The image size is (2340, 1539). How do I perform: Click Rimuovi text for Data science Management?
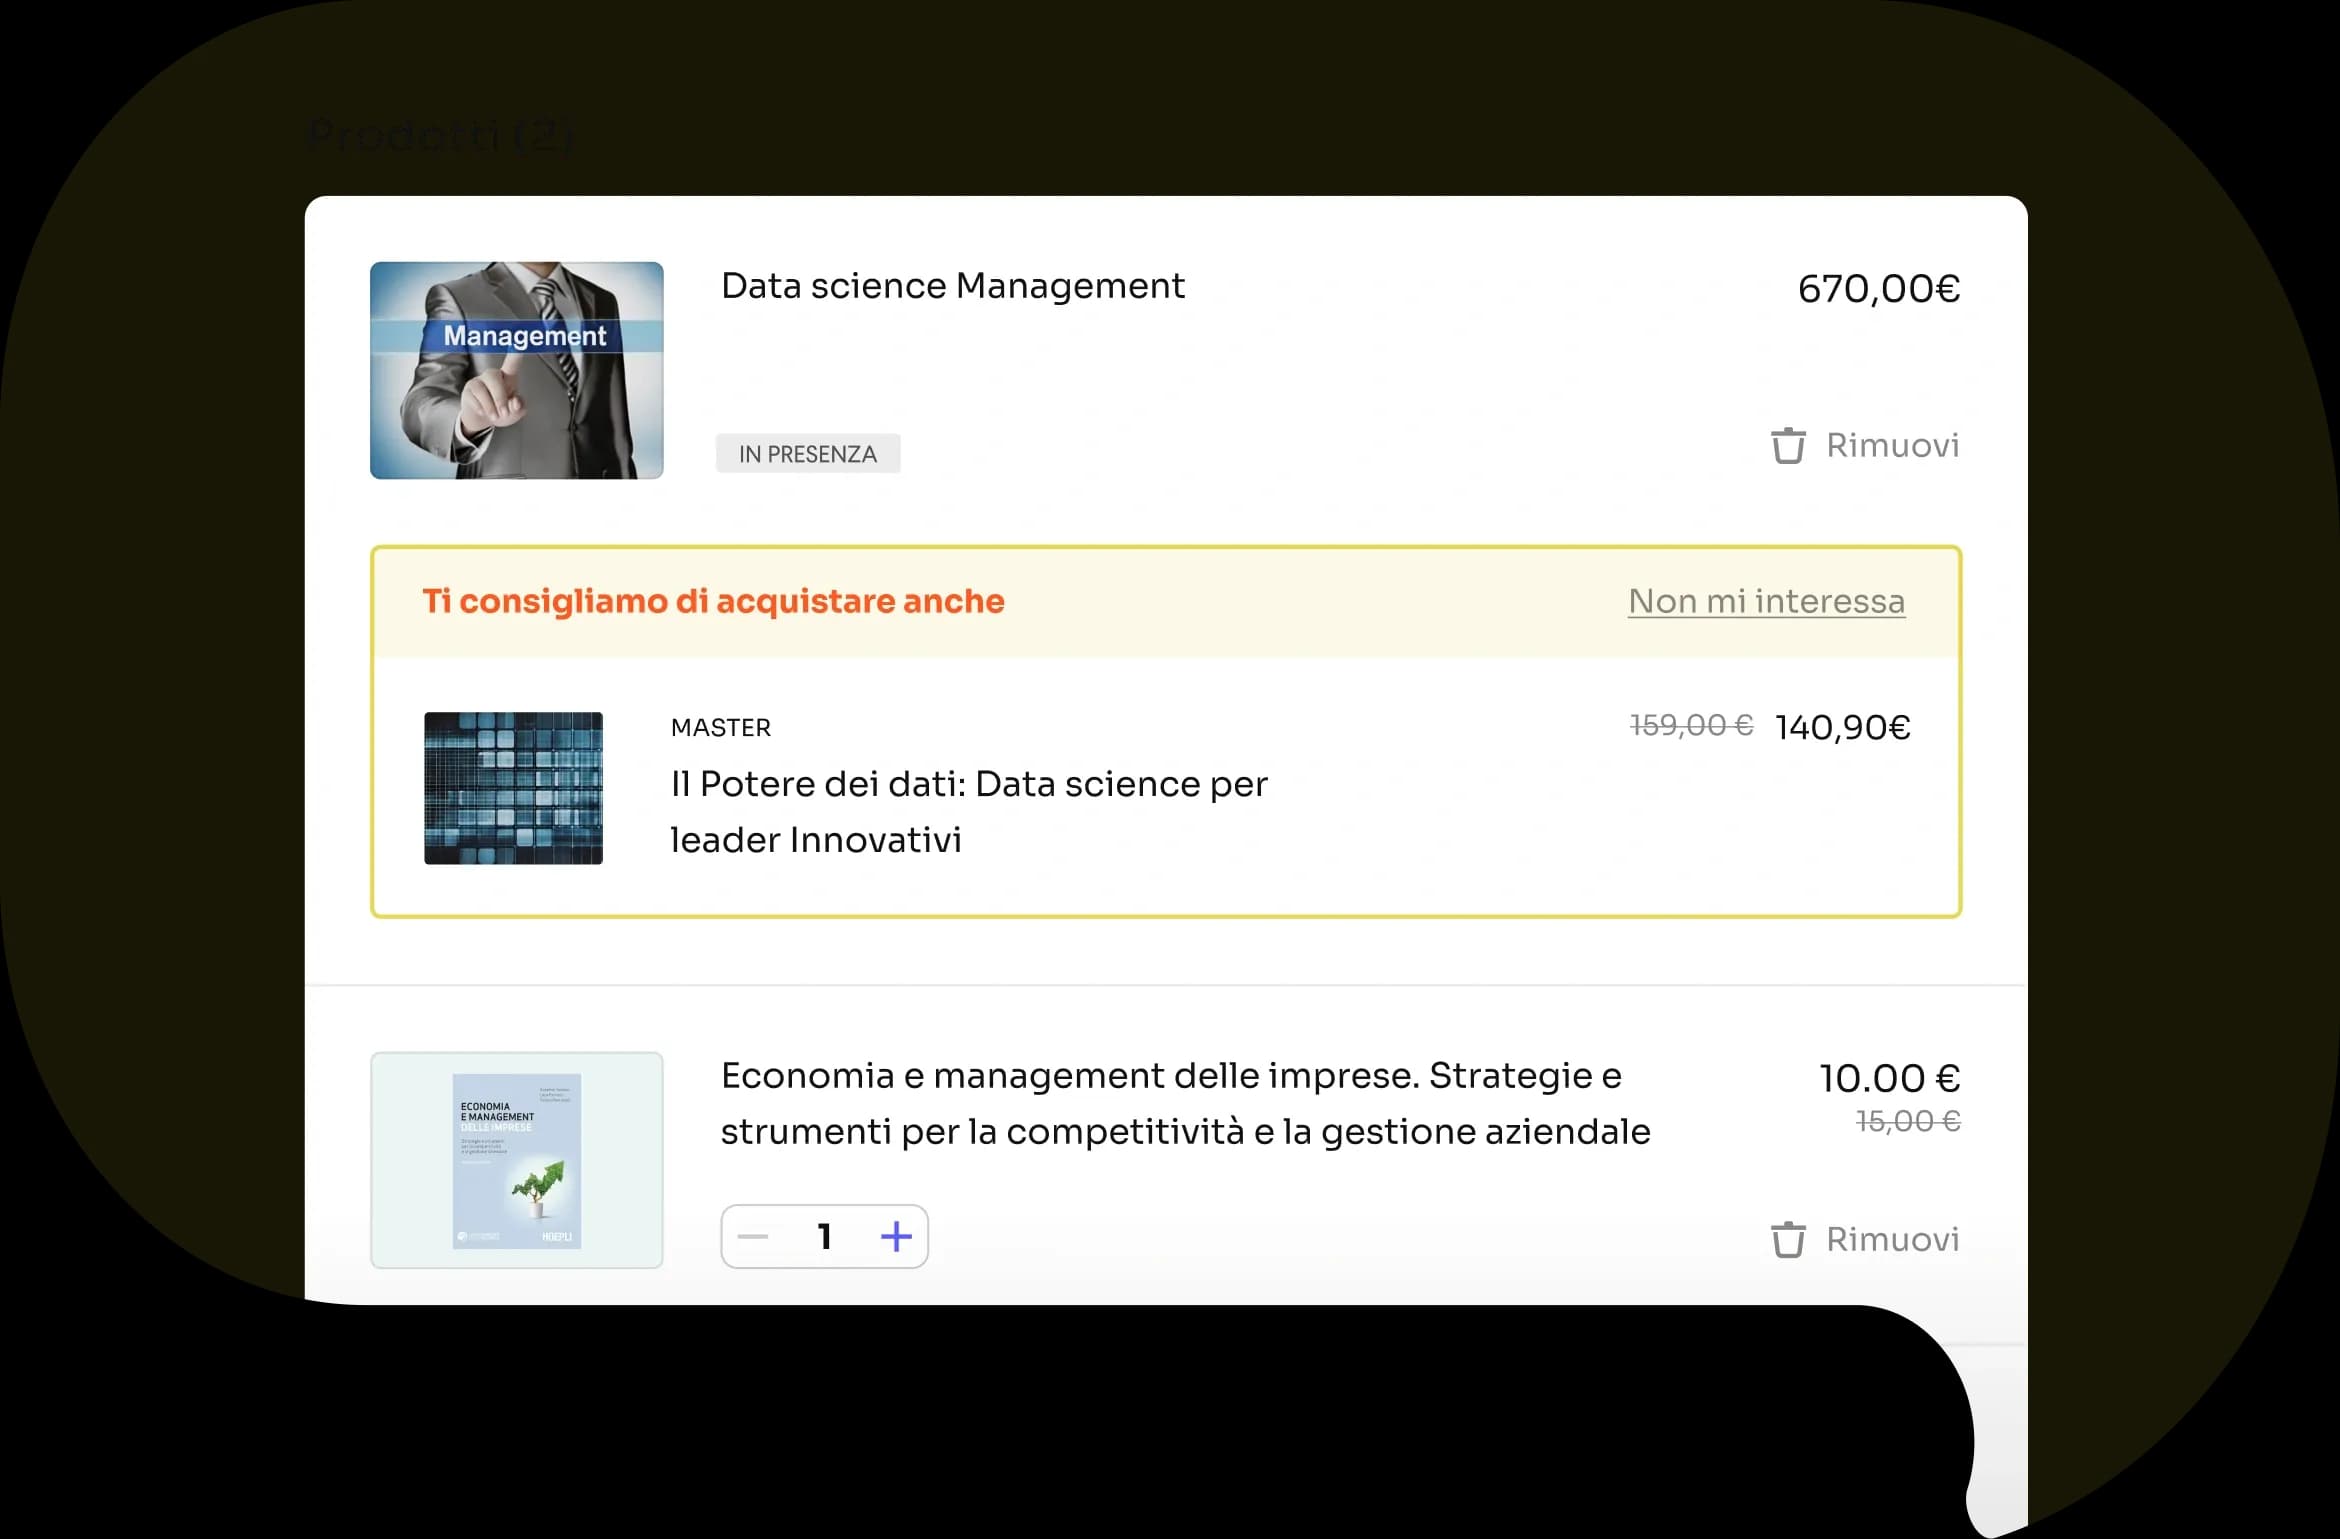coord(1892,446)
